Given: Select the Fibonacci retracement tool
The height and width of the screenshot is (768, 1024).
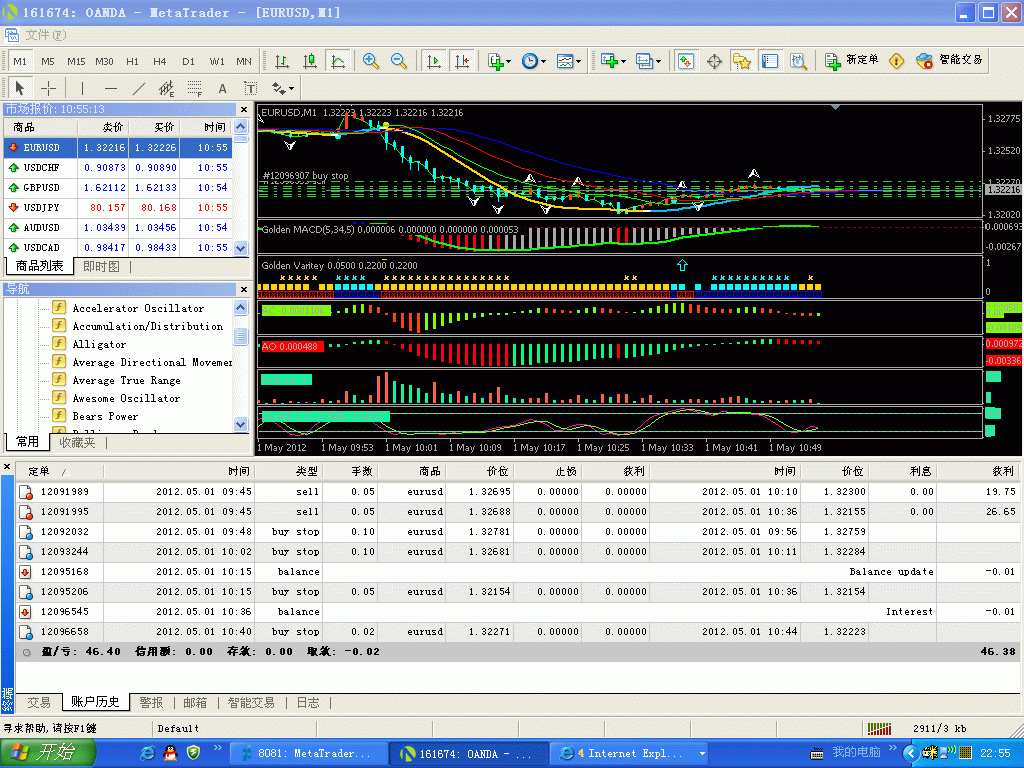Looking at the screenshot, I should (195, 88).
